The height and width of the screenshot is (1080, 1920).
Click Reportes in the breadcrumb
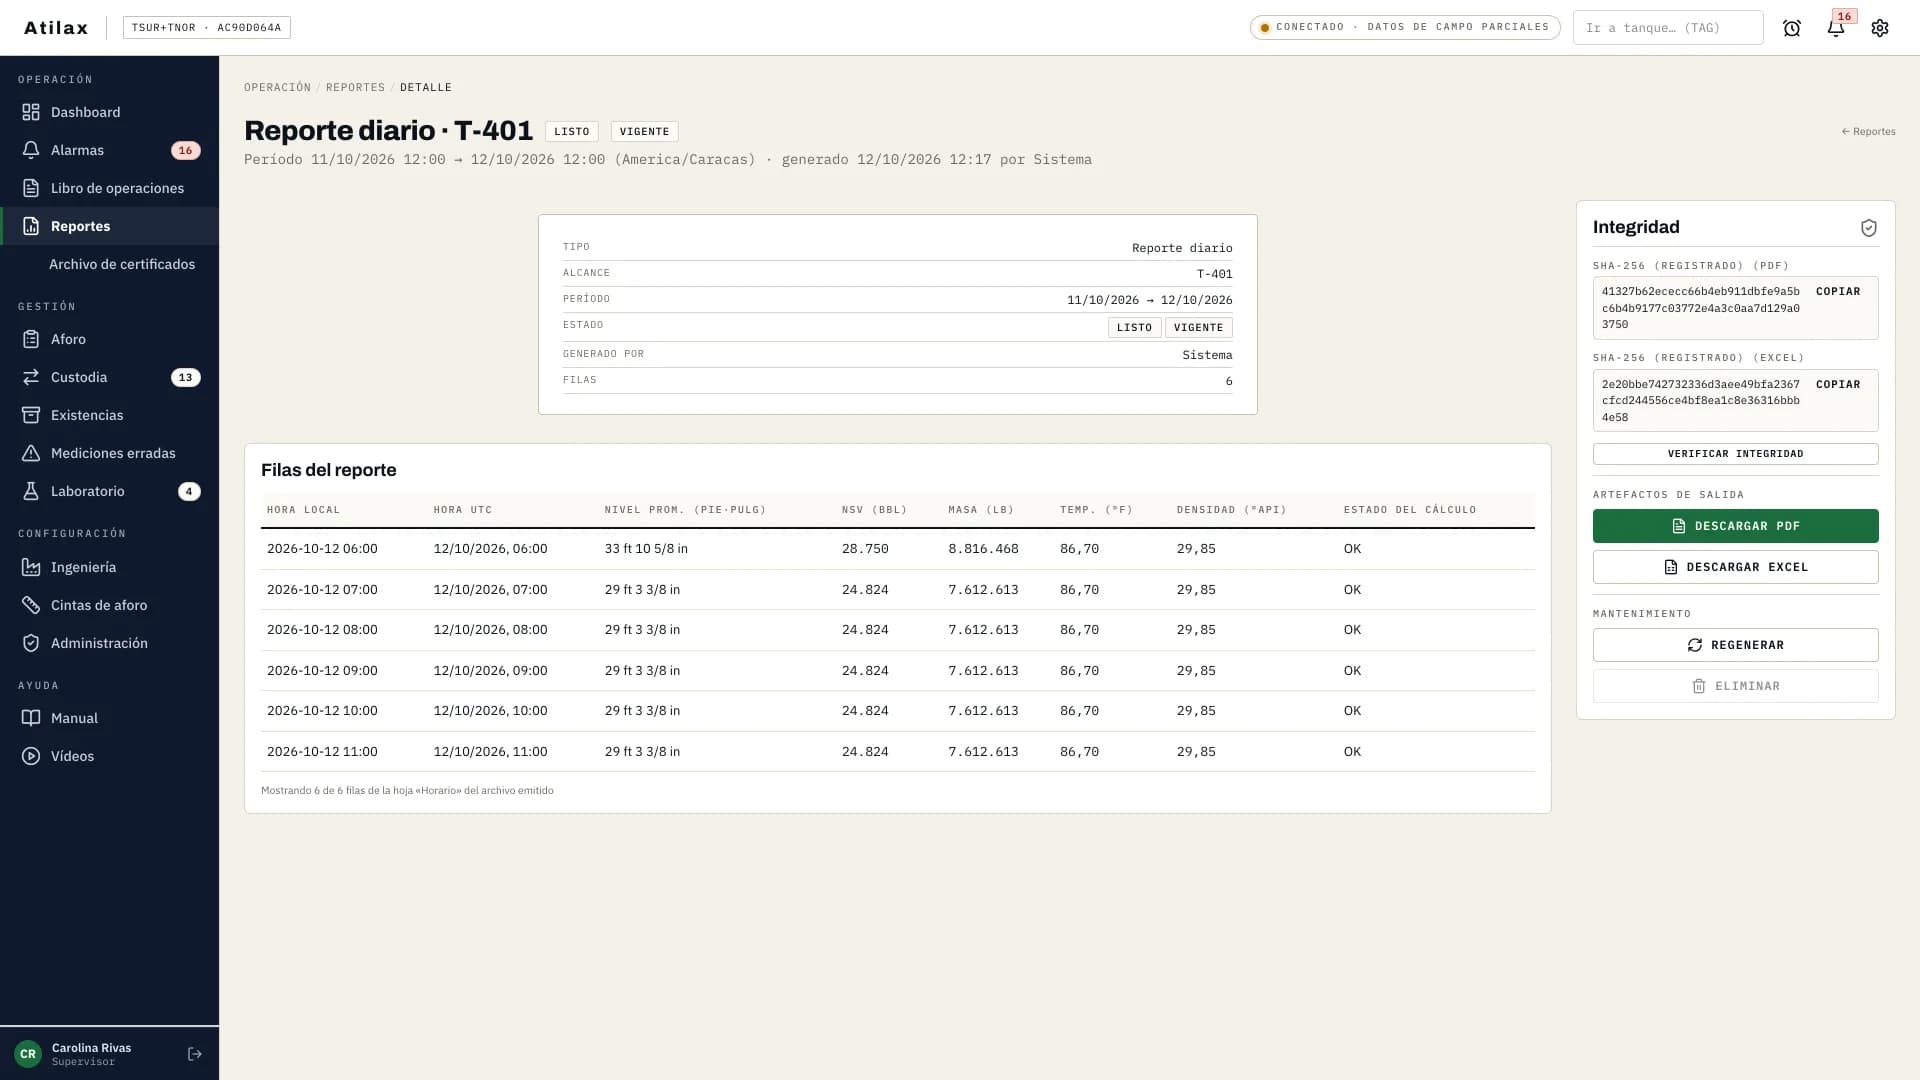[355, 88]
